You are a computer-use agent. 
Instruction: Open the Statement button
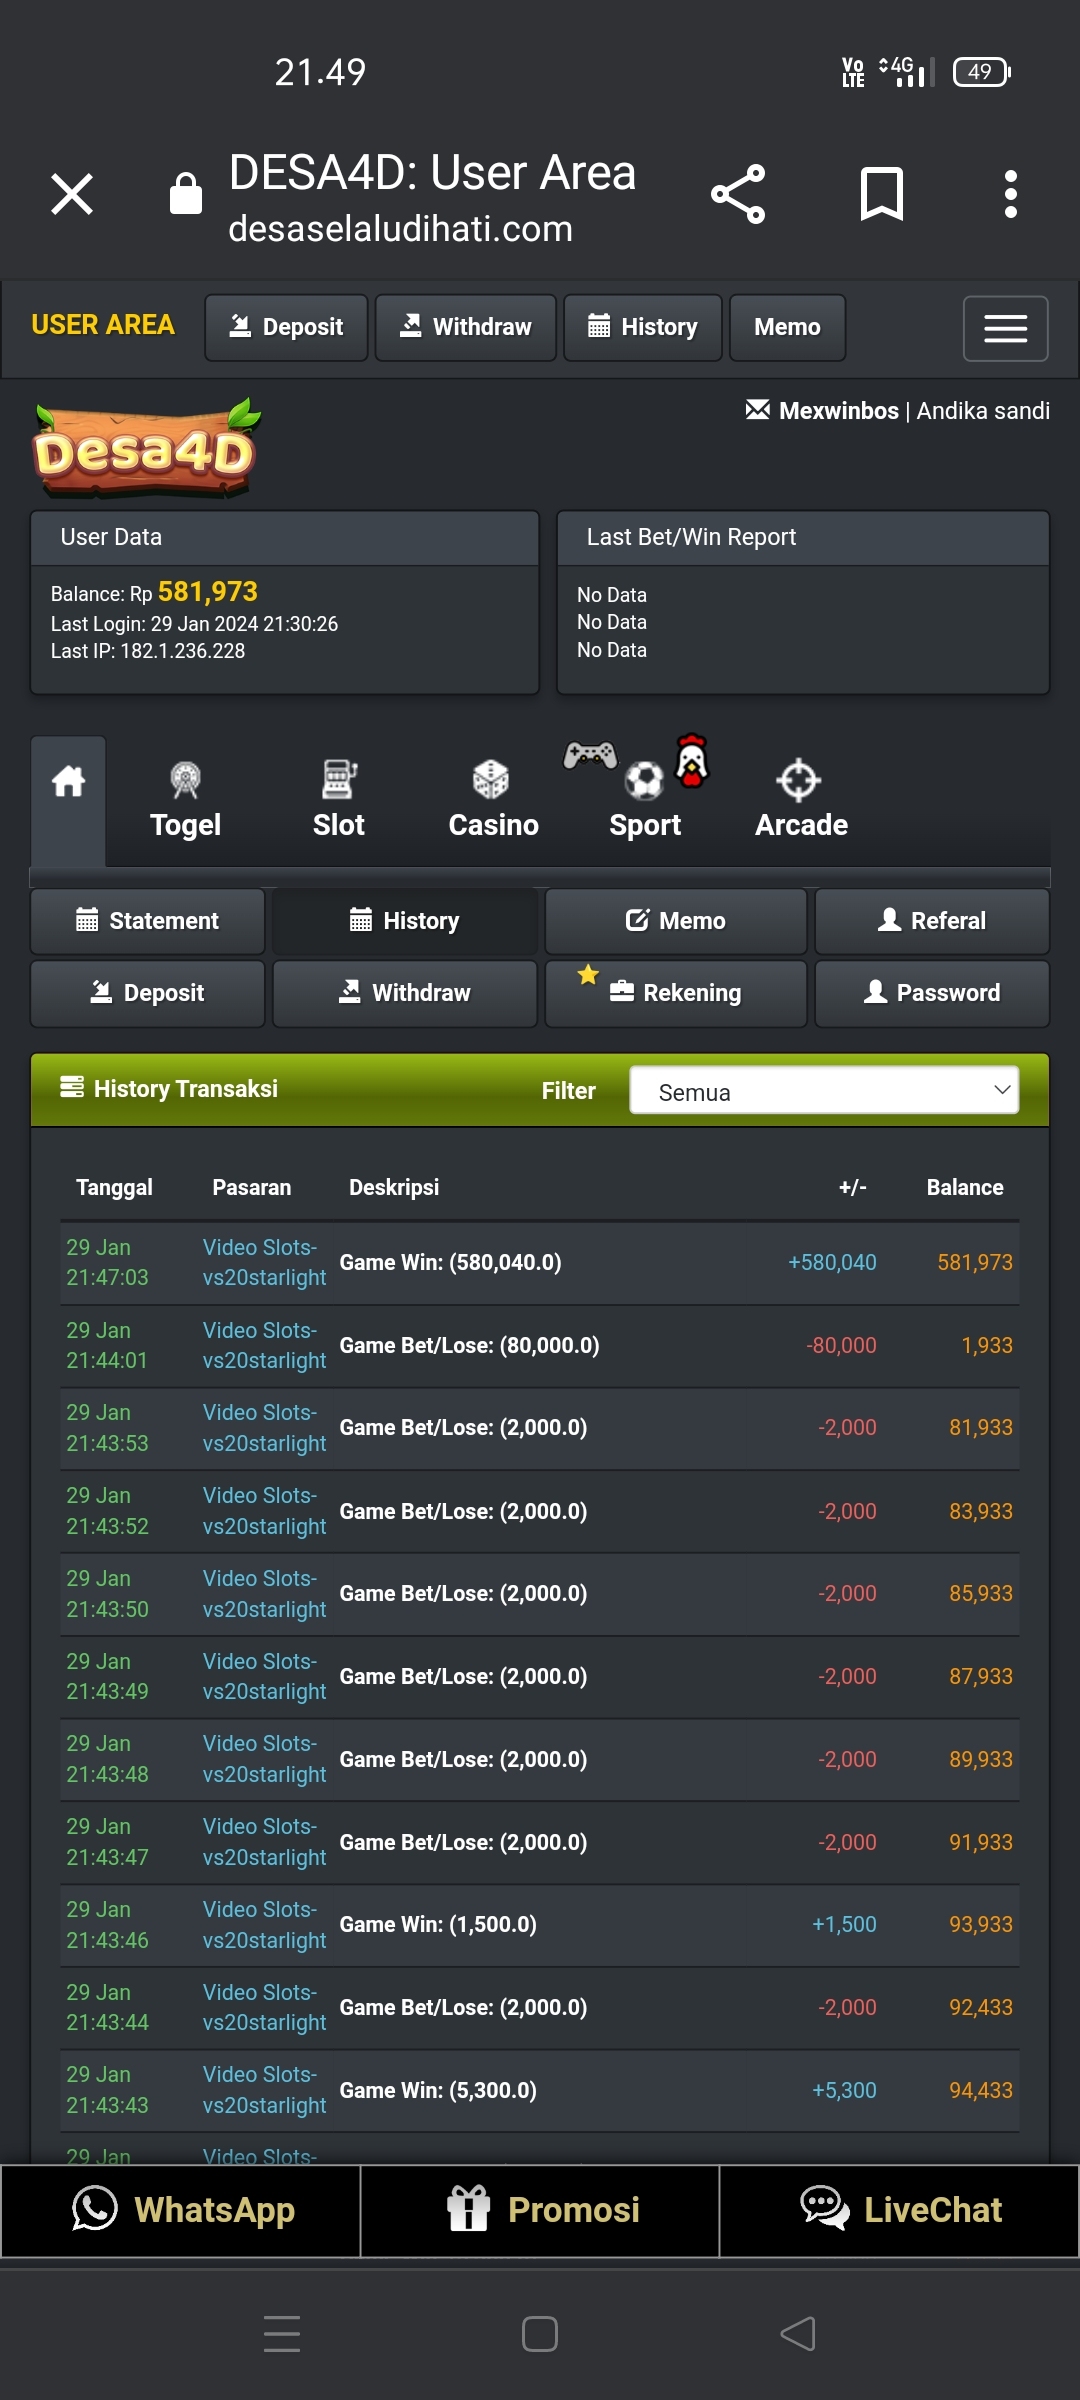click(x=148, y=921)
